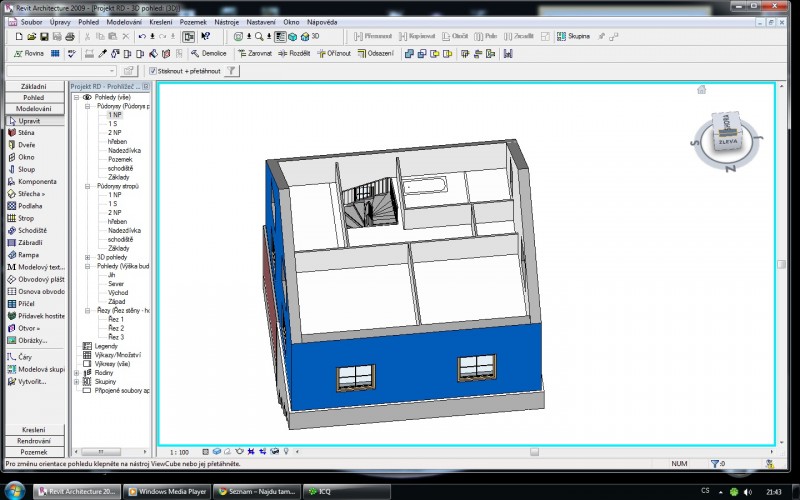Activate the Demolice tool
Viewport: 800px width, 500px height.
(209, 54)
